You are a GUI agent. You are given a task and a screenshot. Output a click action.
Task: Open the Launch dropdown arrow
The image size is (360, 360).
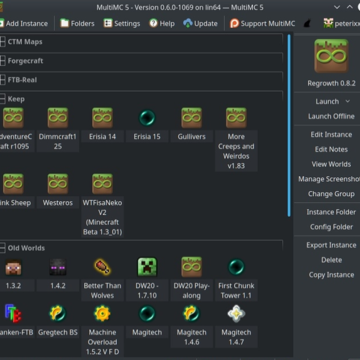tap(348, 101)
